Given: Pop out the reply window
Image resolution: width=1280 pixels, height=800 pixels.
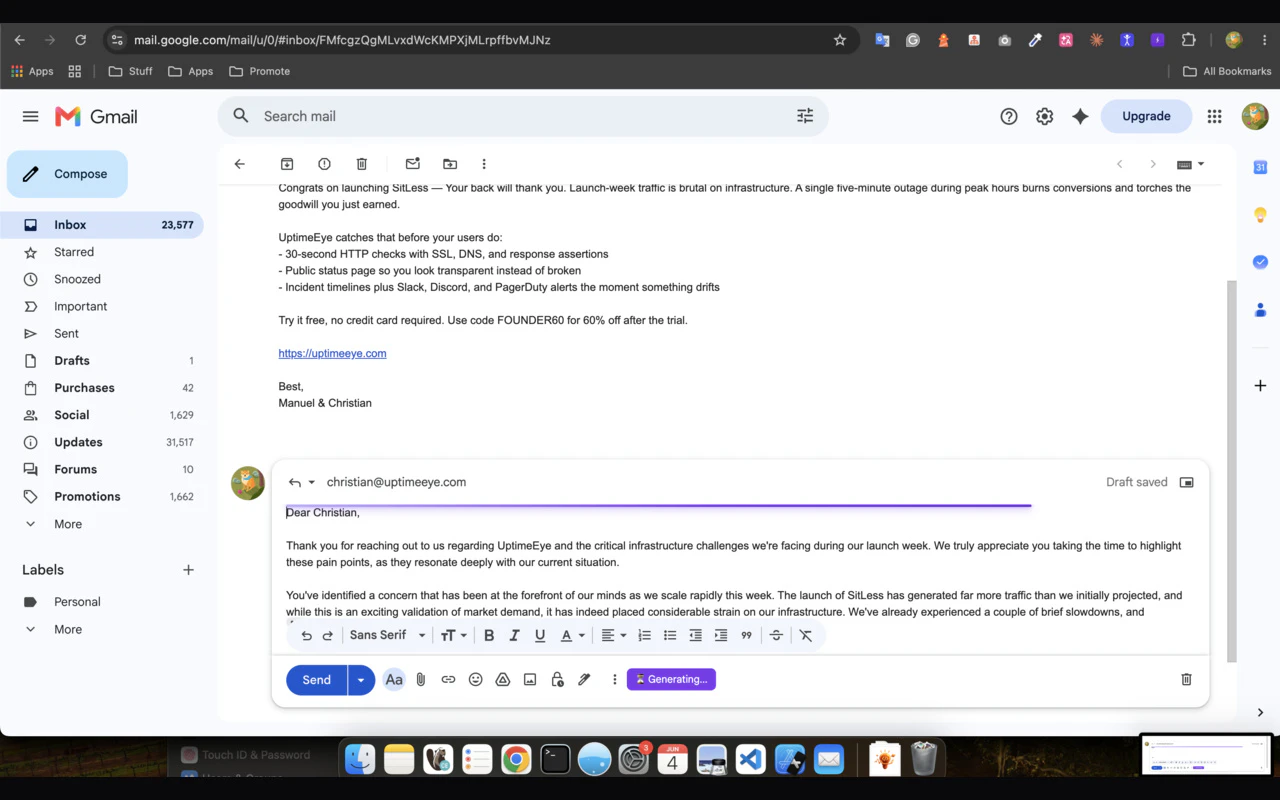Looking at the screenshot, I should [1186, 482].
